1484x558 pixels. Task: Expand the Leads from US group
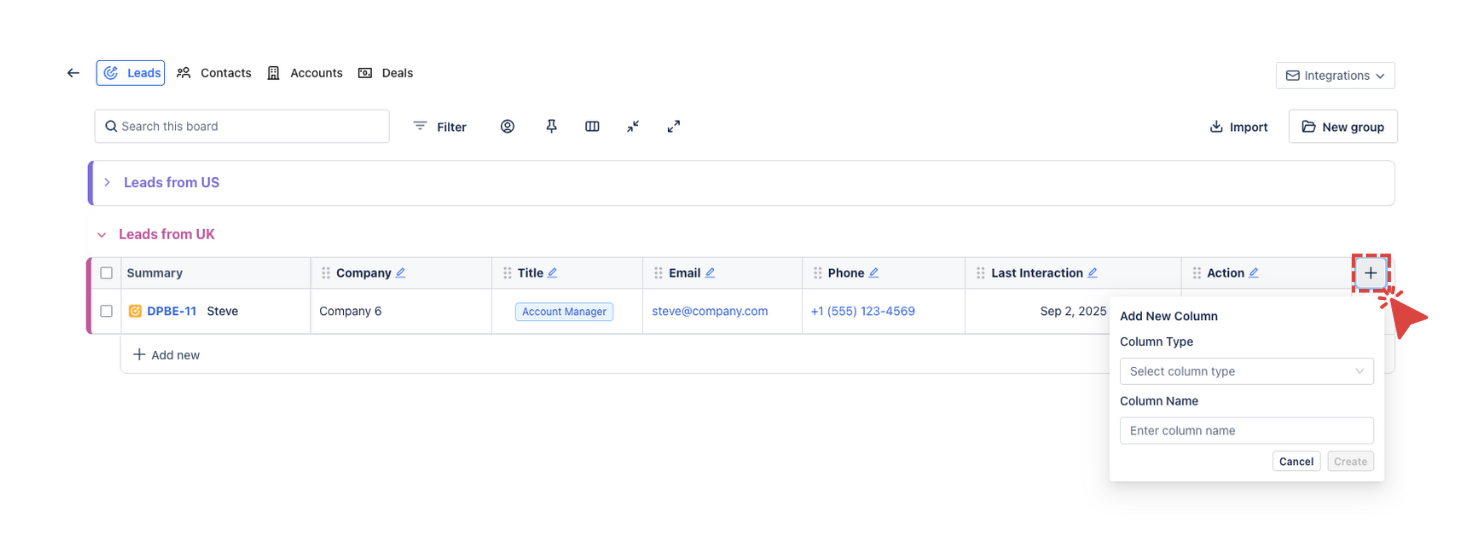point(107,183)
